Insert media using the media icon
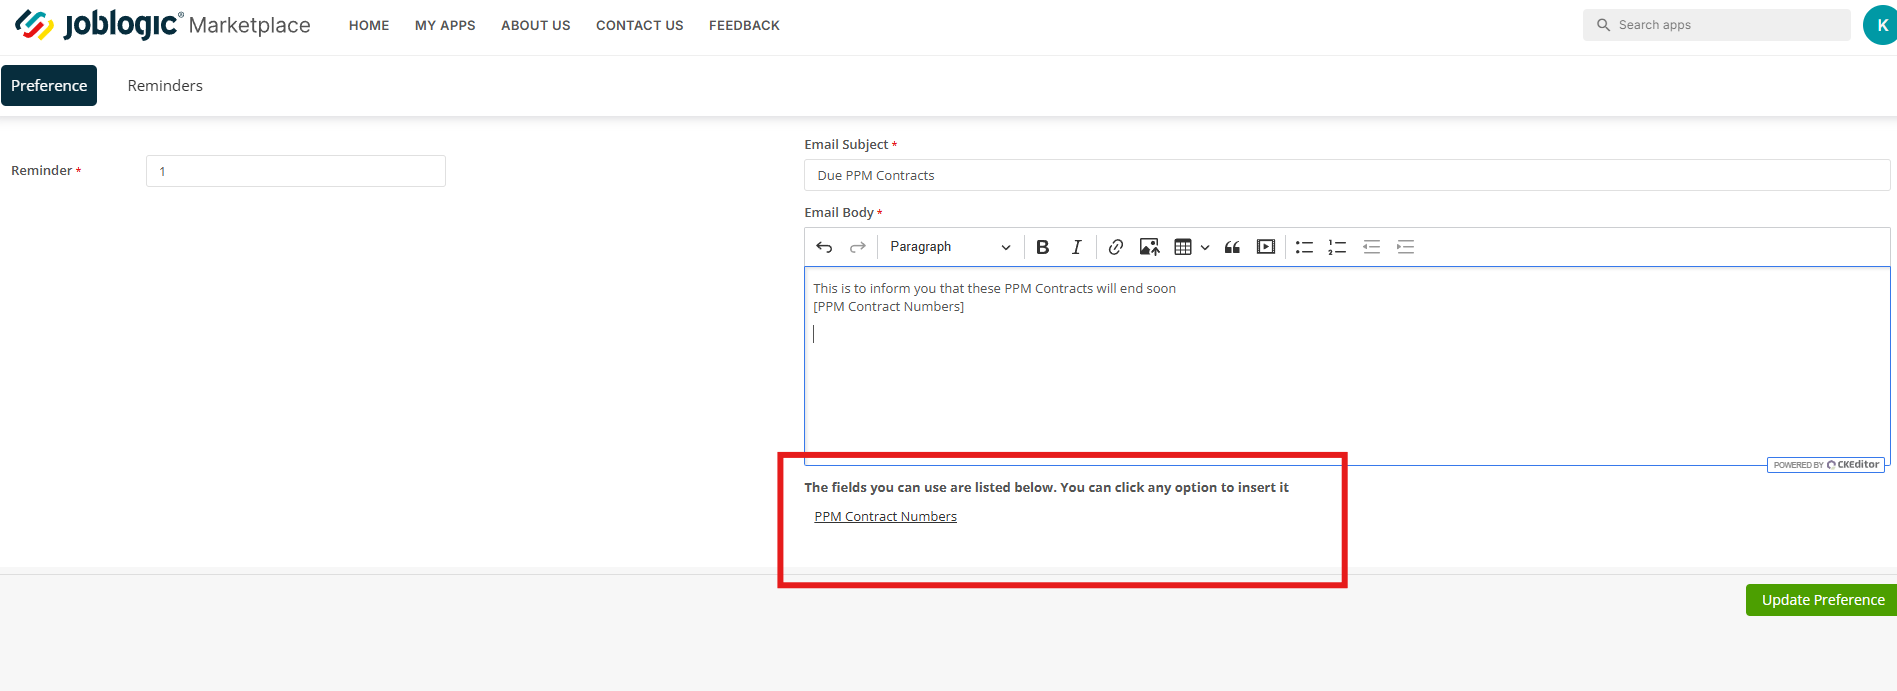This screenshot has width=1897, height=691. click(x=1266, y=247)
